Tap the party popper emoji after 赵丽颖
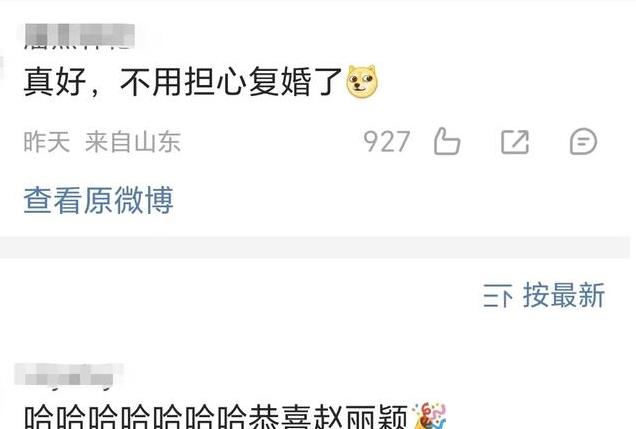Image resolution: width=636 pixels, height=429 pixels. pos(429,416)
